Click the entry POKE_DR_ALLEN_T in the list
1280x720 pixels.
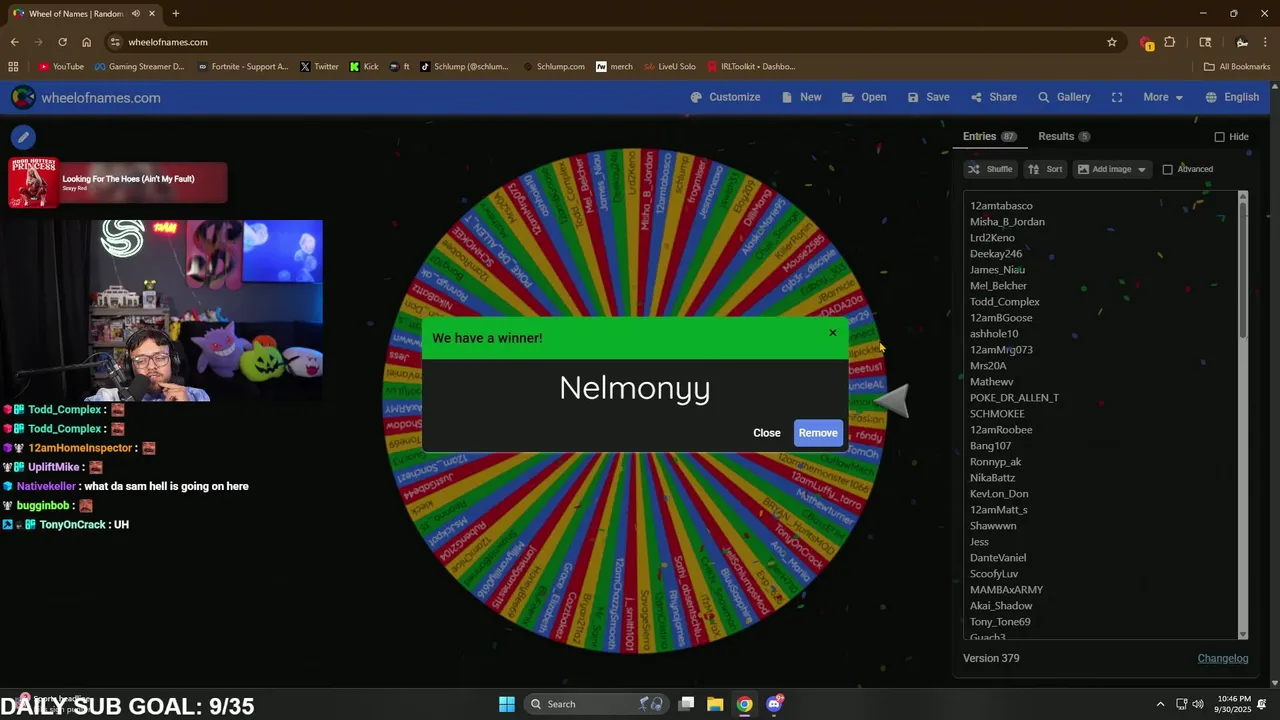tap(1014, 398)
